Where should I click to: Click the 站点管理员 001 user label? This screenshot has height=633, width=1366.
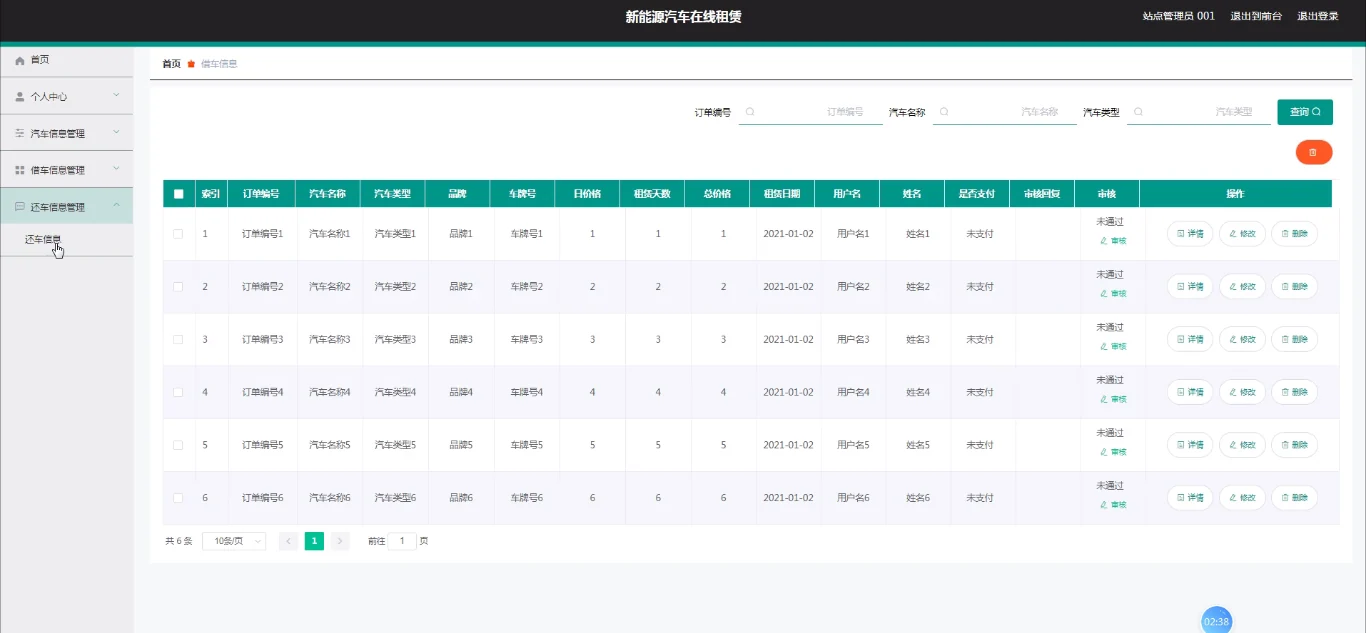[1179, 16]
